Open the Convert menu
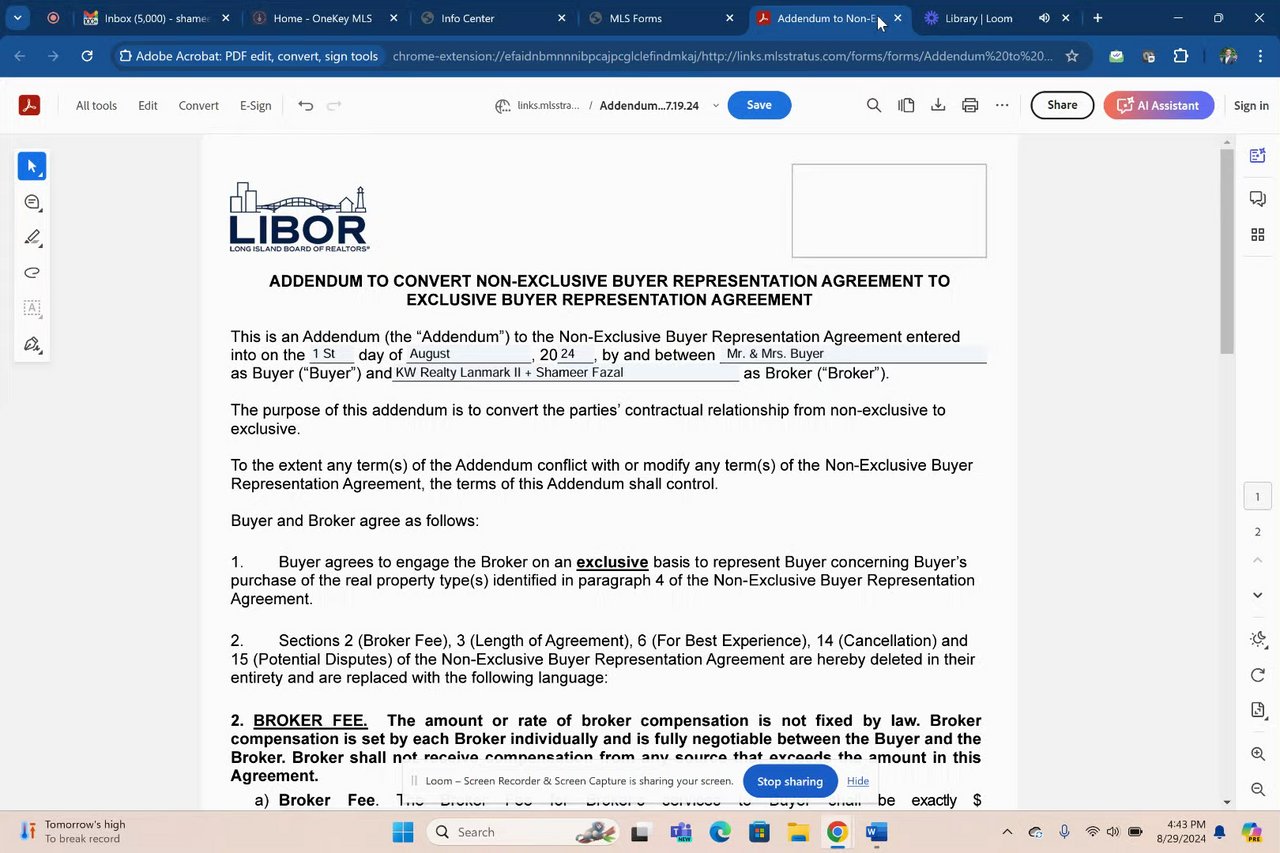This screenshot has width=1280, height=853. [x=198, y=105]
